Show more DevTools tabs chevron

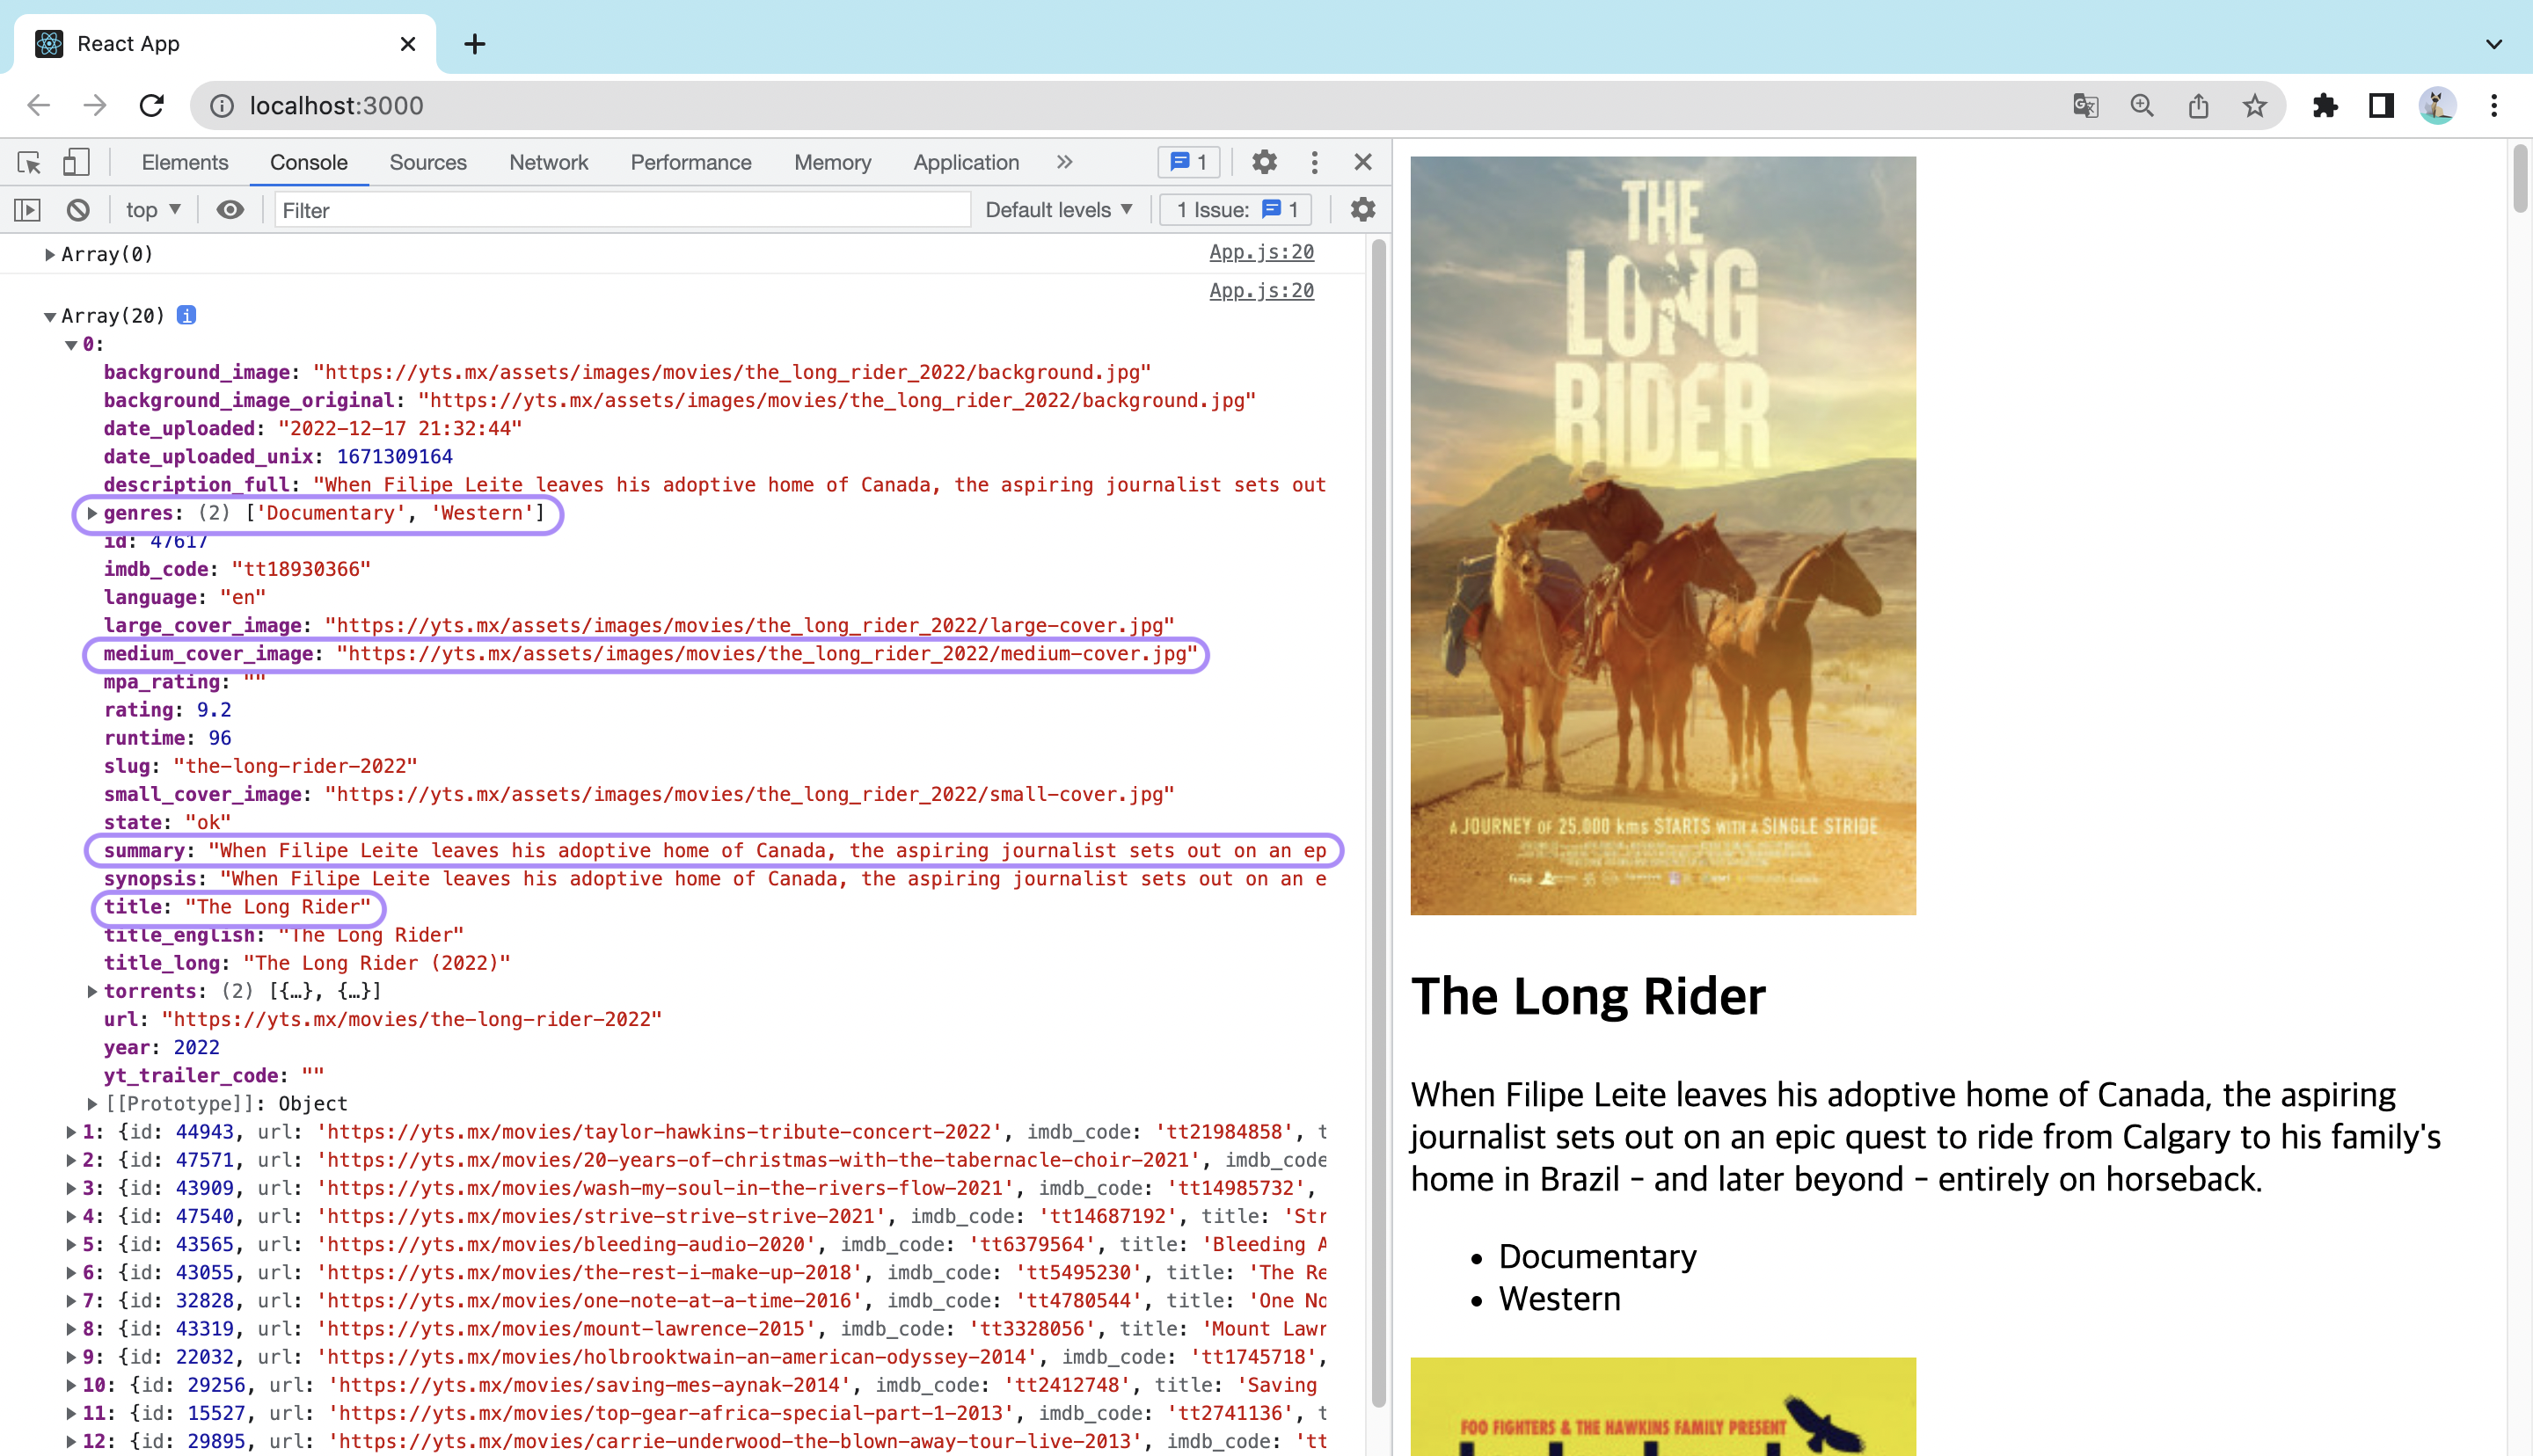click(x=1064, y=162)
